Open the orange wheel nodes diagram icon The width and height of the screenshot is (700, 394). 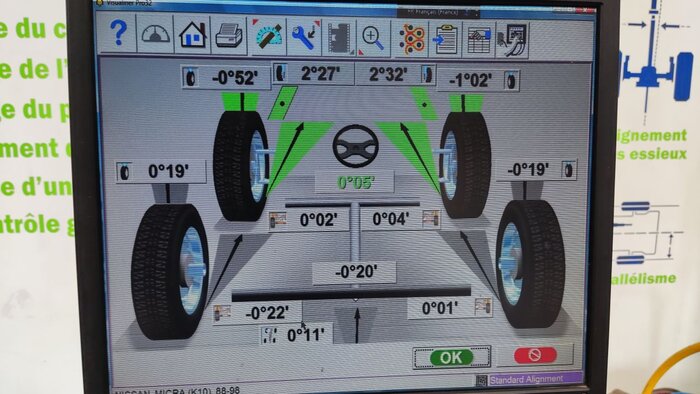click(x=411, y=39)
